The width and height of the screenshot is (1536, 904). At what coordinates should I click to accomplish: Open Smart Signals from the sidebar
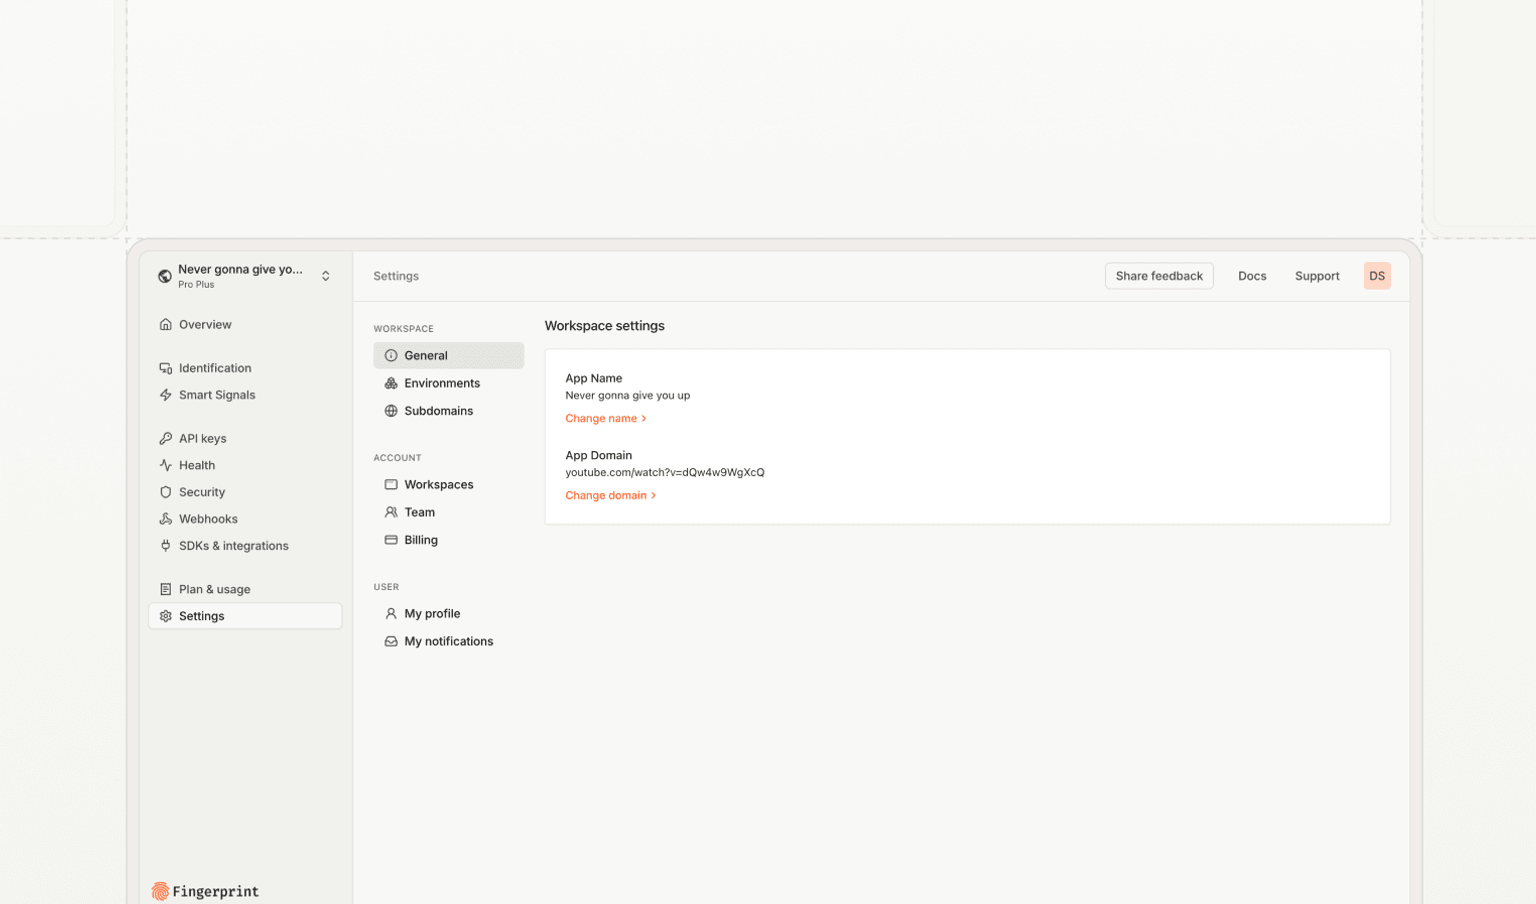[218, 395]
